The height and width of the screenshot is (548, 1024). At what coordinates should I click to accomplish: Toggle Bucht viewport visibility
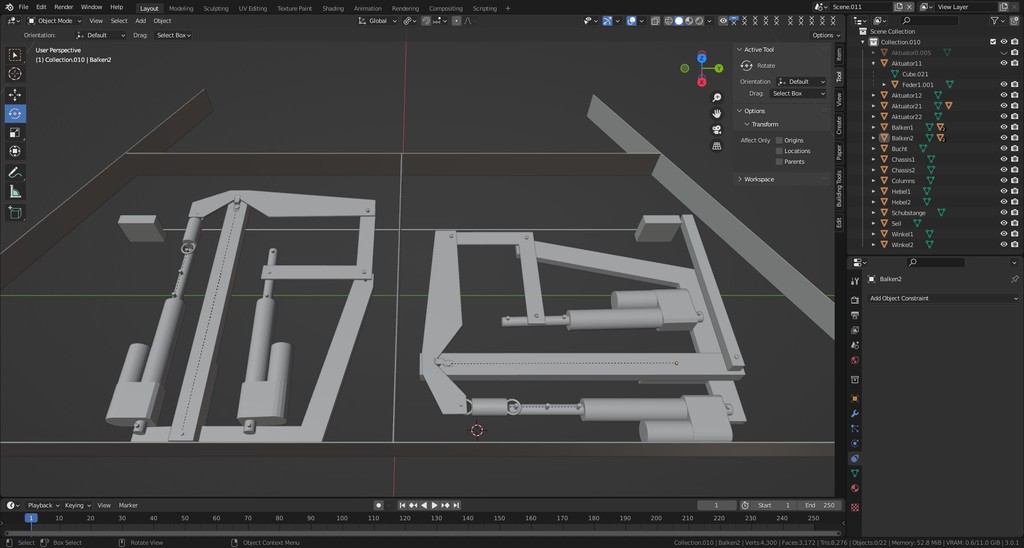pyautogui.click(x=1004, y=149)
